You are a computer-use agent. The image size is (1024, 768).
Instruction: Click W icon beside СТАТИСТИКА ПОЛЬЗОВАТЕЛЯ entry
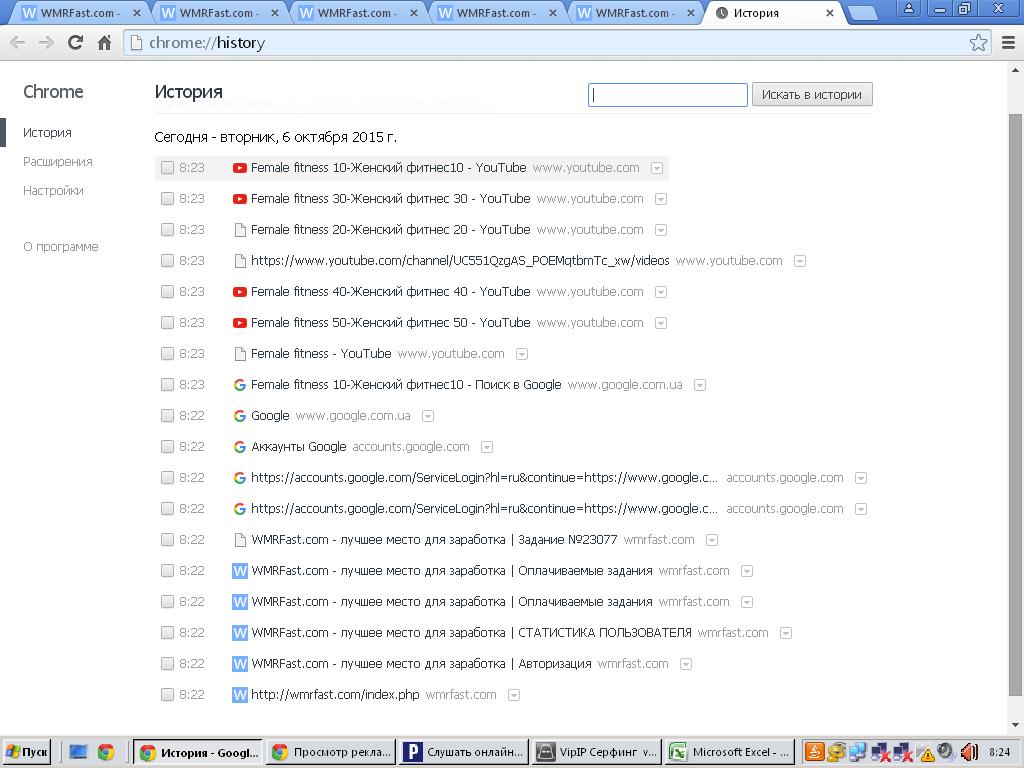tap(240, 633)
